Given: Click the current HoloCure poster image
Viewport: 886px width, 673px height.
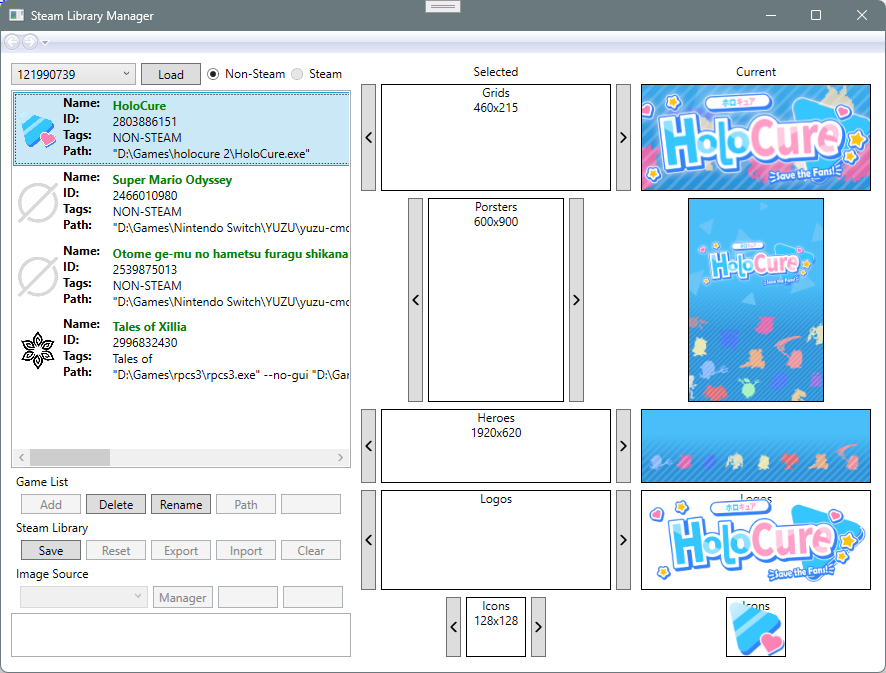Looking at the screenshot, I should (755, 300).
